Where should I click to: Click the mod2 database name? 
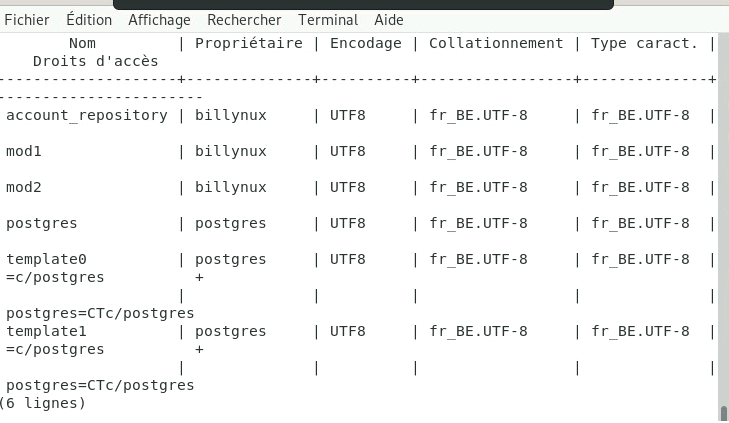24,187
